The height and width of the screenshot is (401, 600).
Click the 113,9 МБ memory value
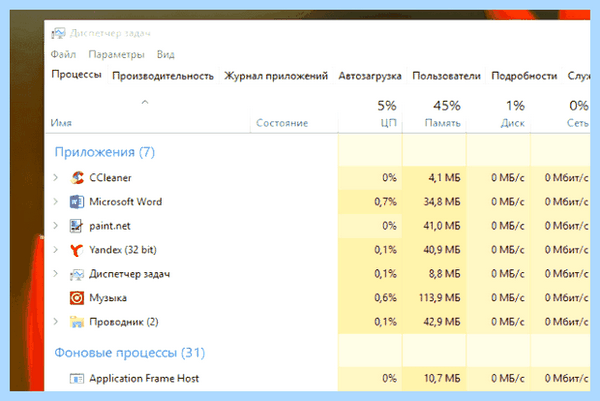click(439, 298)
